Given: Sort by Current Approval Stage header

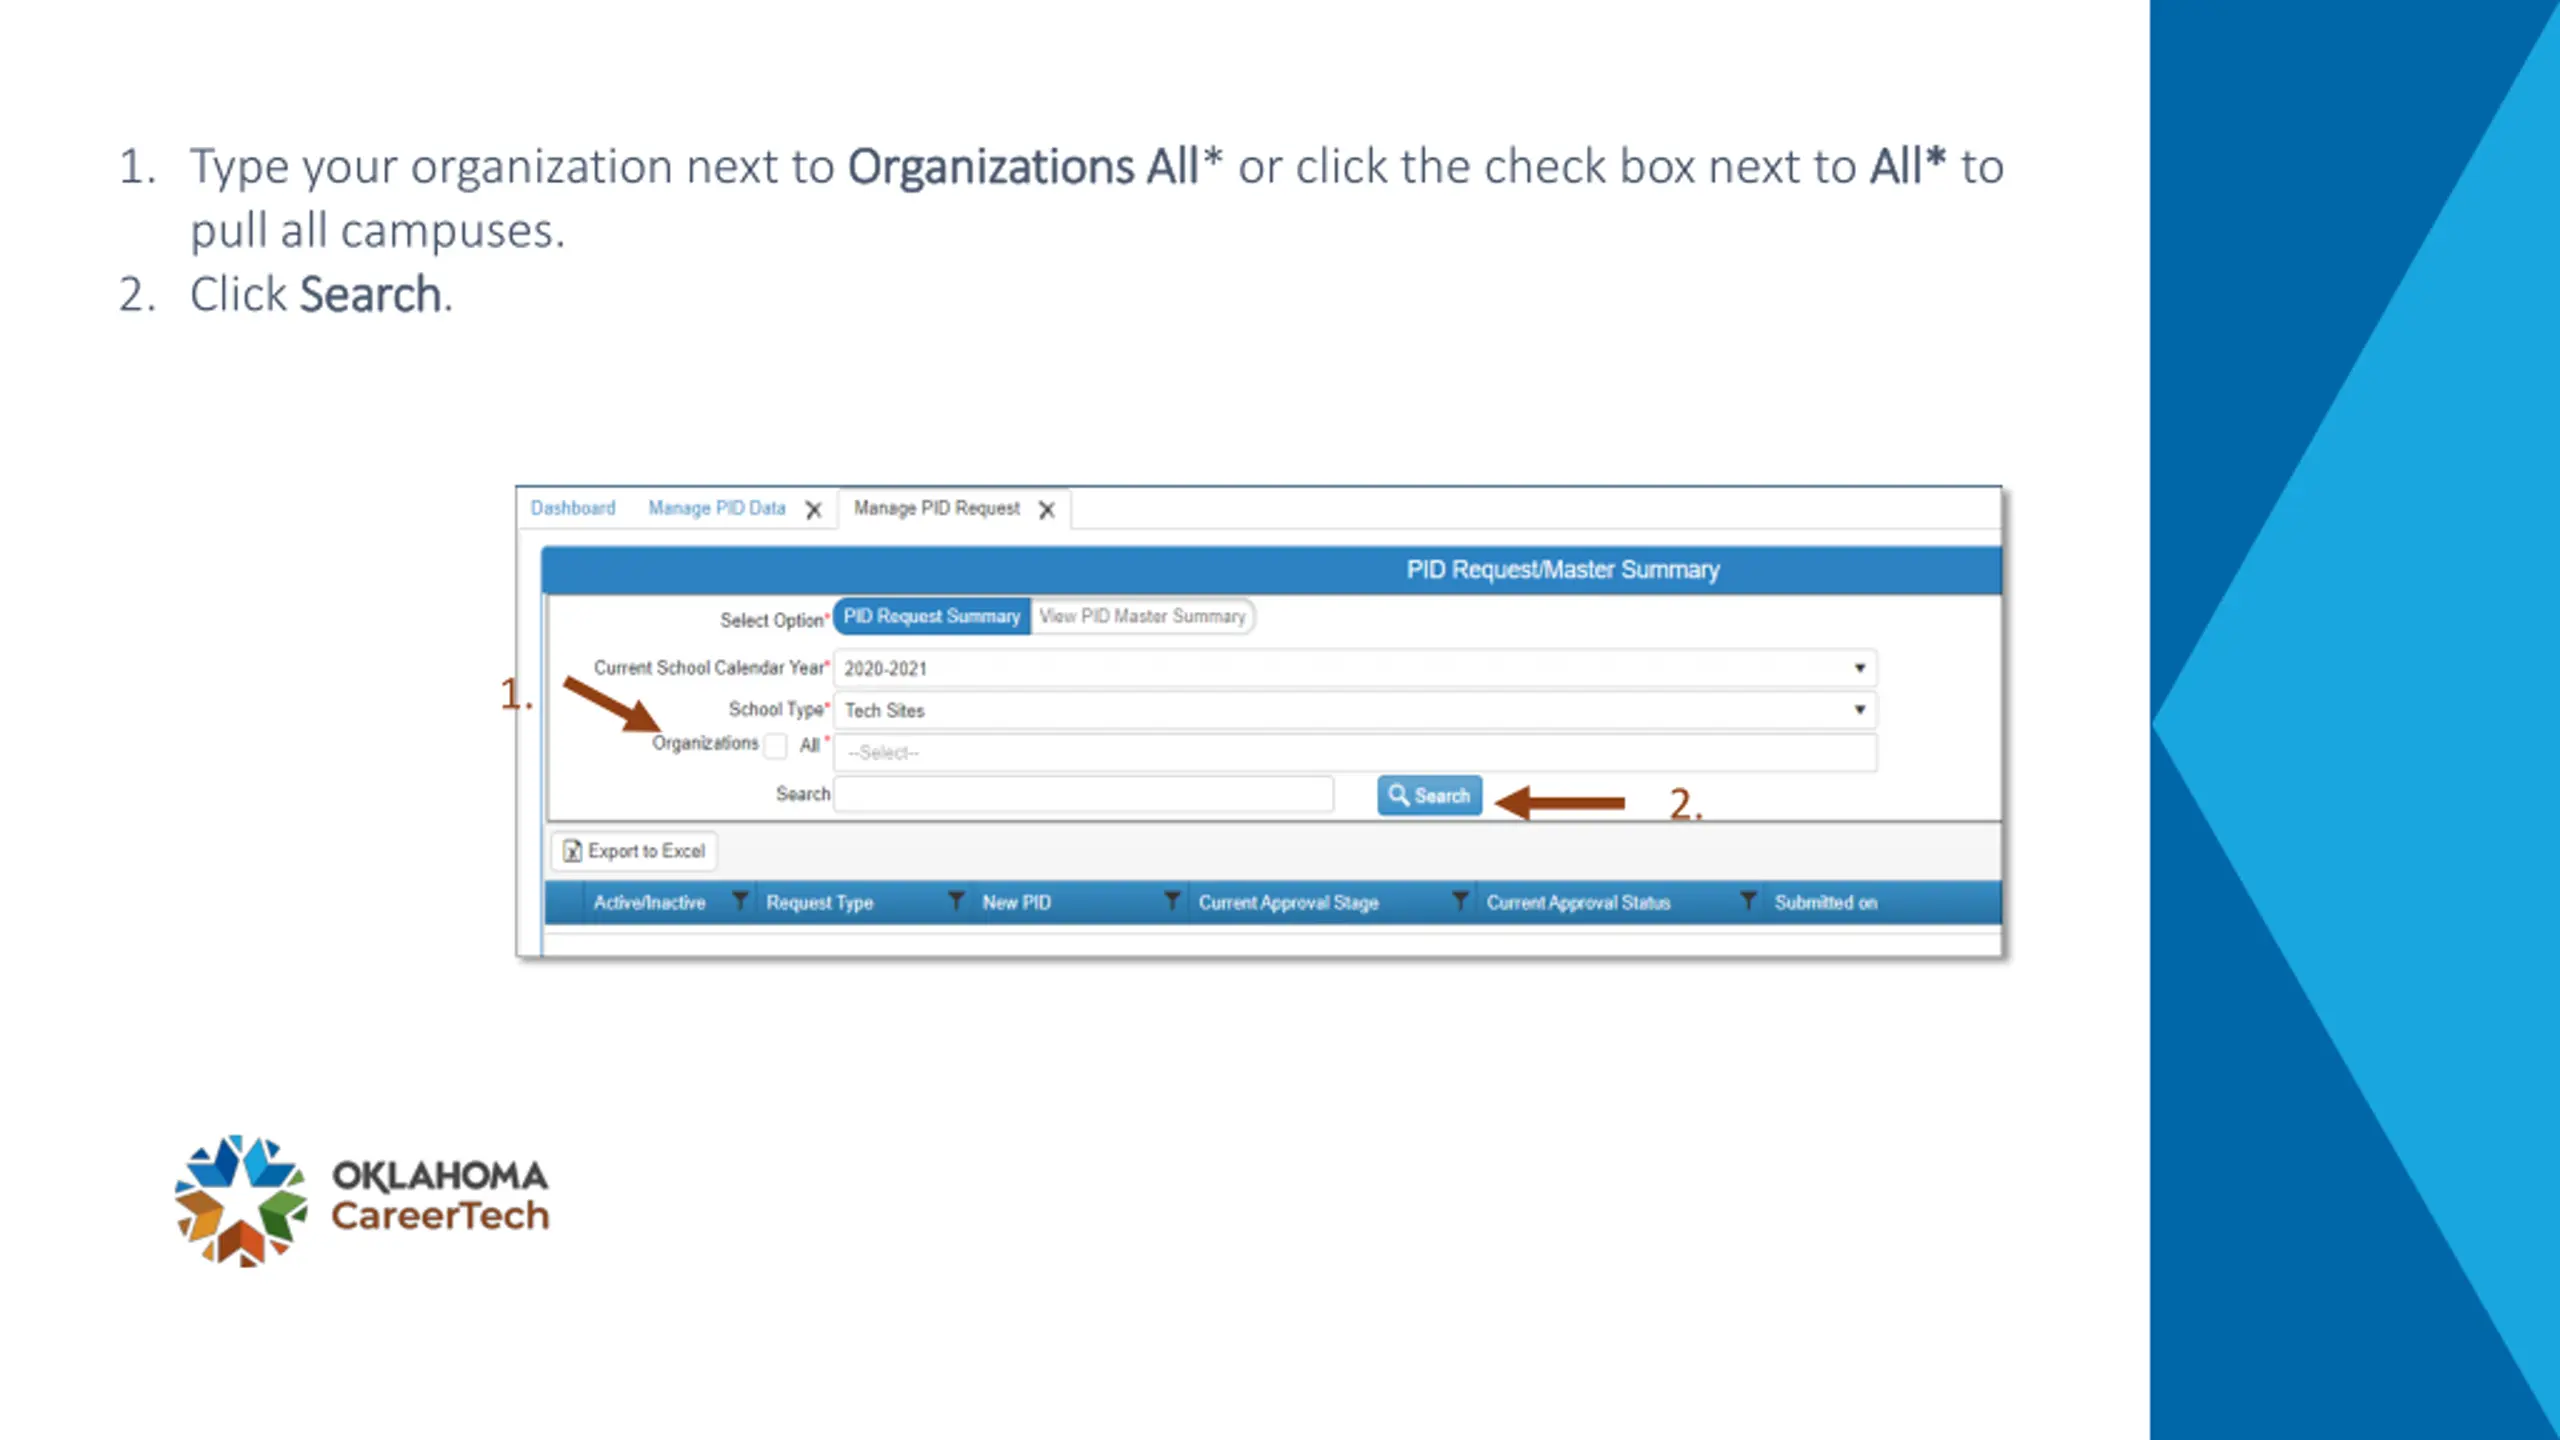Looking at the screenshot, I should [x=1288, y=902].
